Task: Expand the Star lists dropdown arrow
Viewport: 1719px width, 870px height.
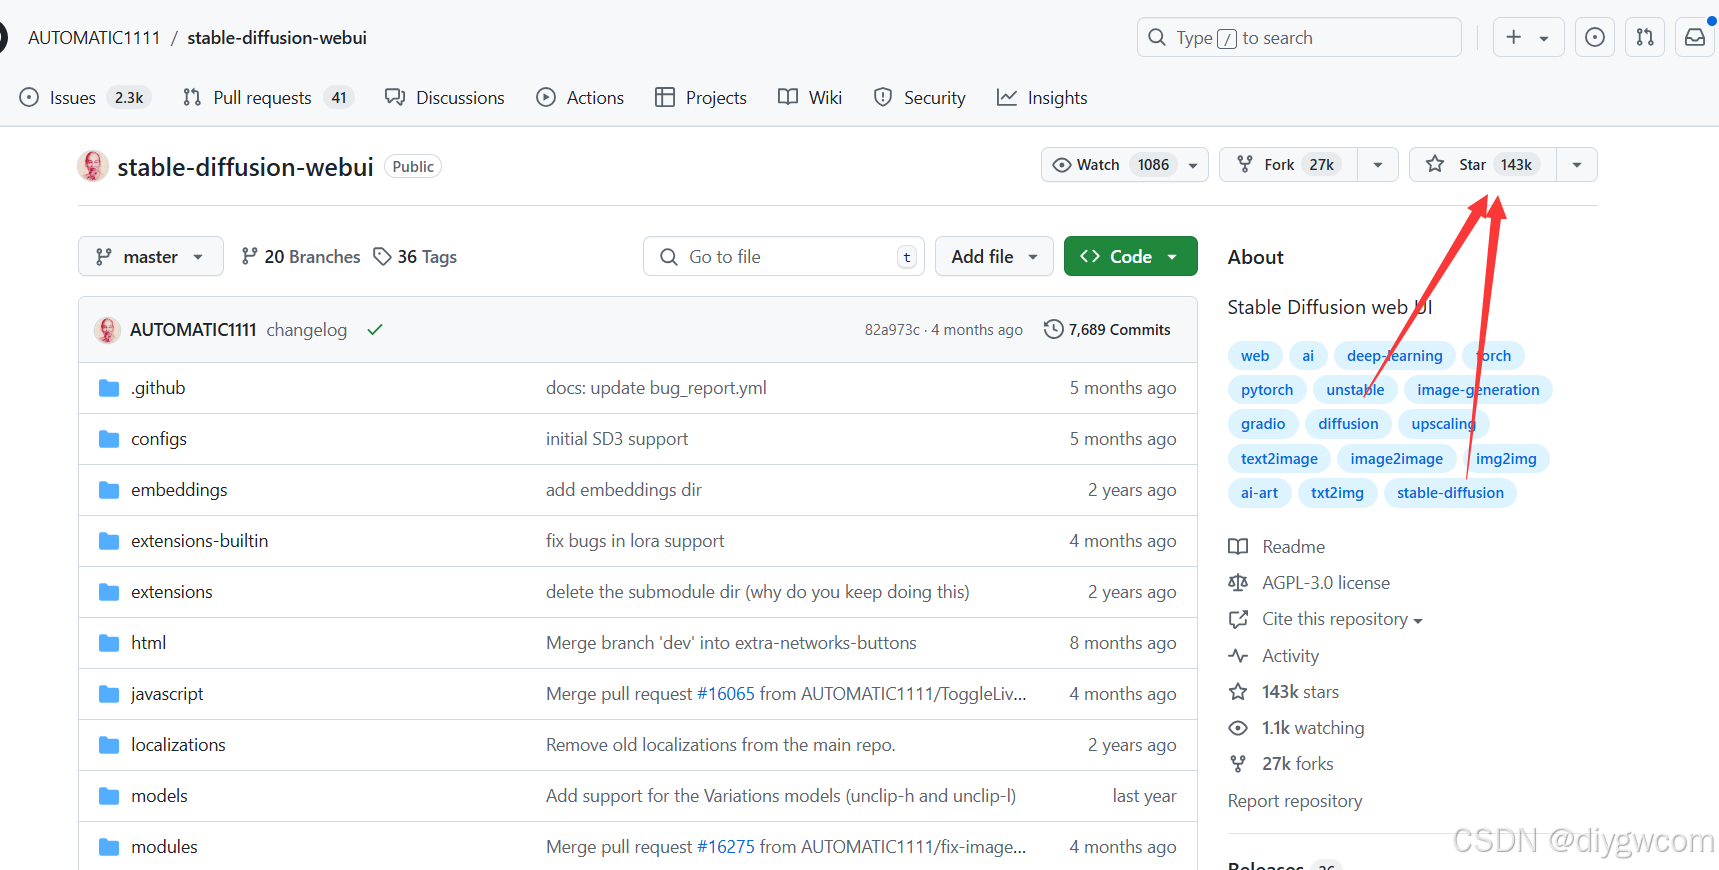Action: pos(1577,165)
